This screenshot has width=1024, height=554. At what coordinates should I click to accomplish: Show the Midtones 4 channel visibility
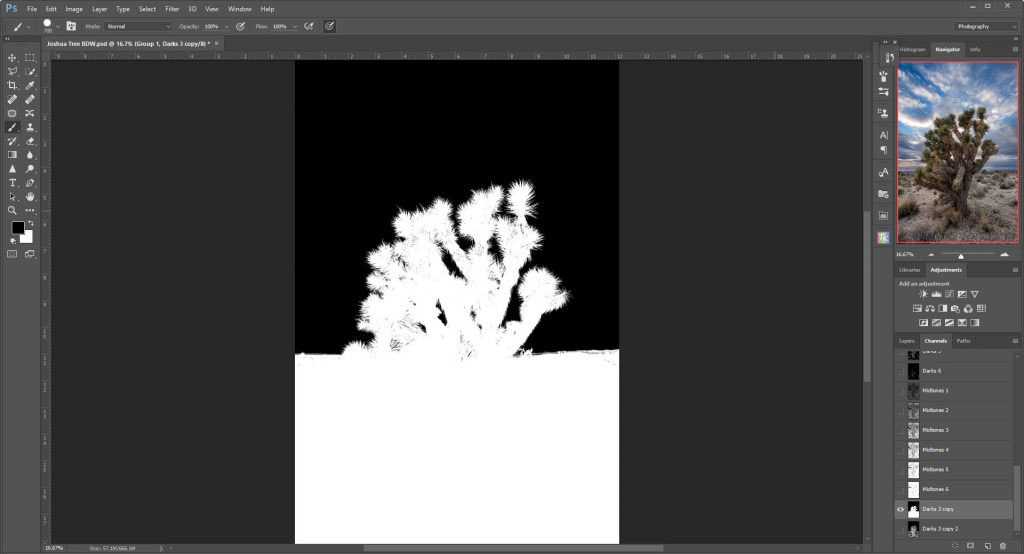pyautogui.click(x=900, y=450)
